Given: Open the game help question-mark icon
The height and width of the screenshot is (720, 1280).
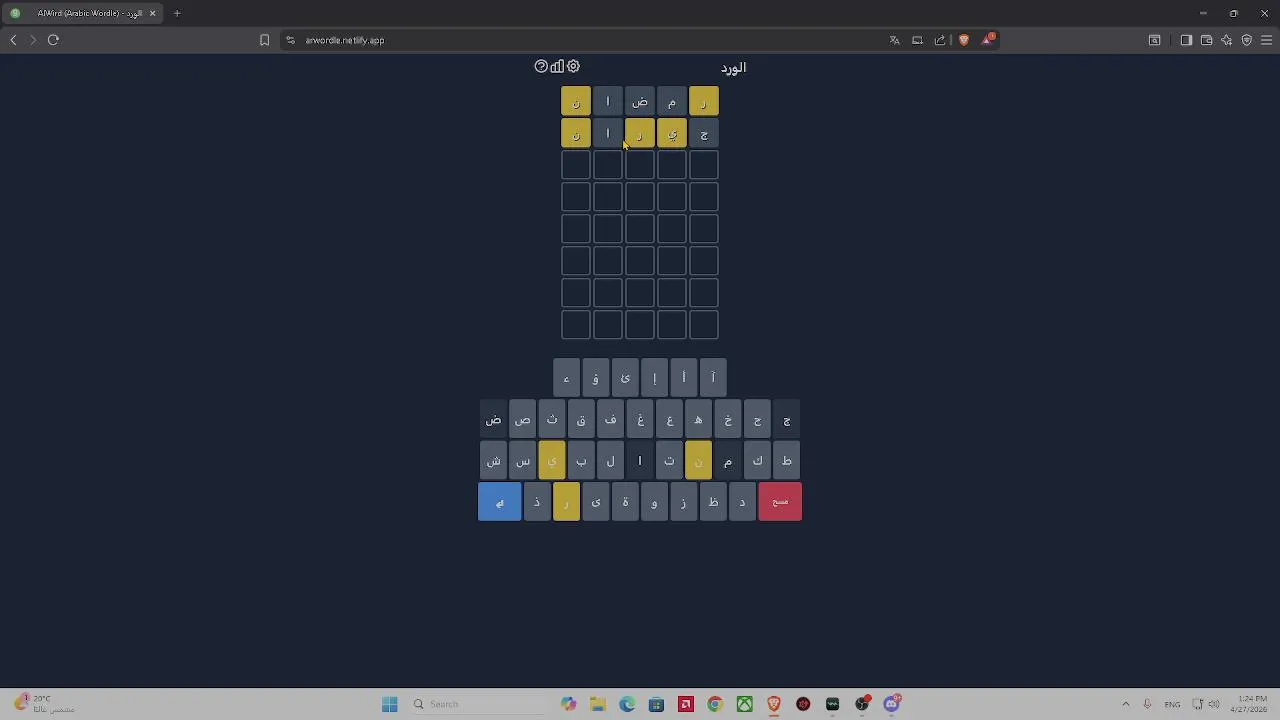Looking at the screenshot, I should 541,66.
